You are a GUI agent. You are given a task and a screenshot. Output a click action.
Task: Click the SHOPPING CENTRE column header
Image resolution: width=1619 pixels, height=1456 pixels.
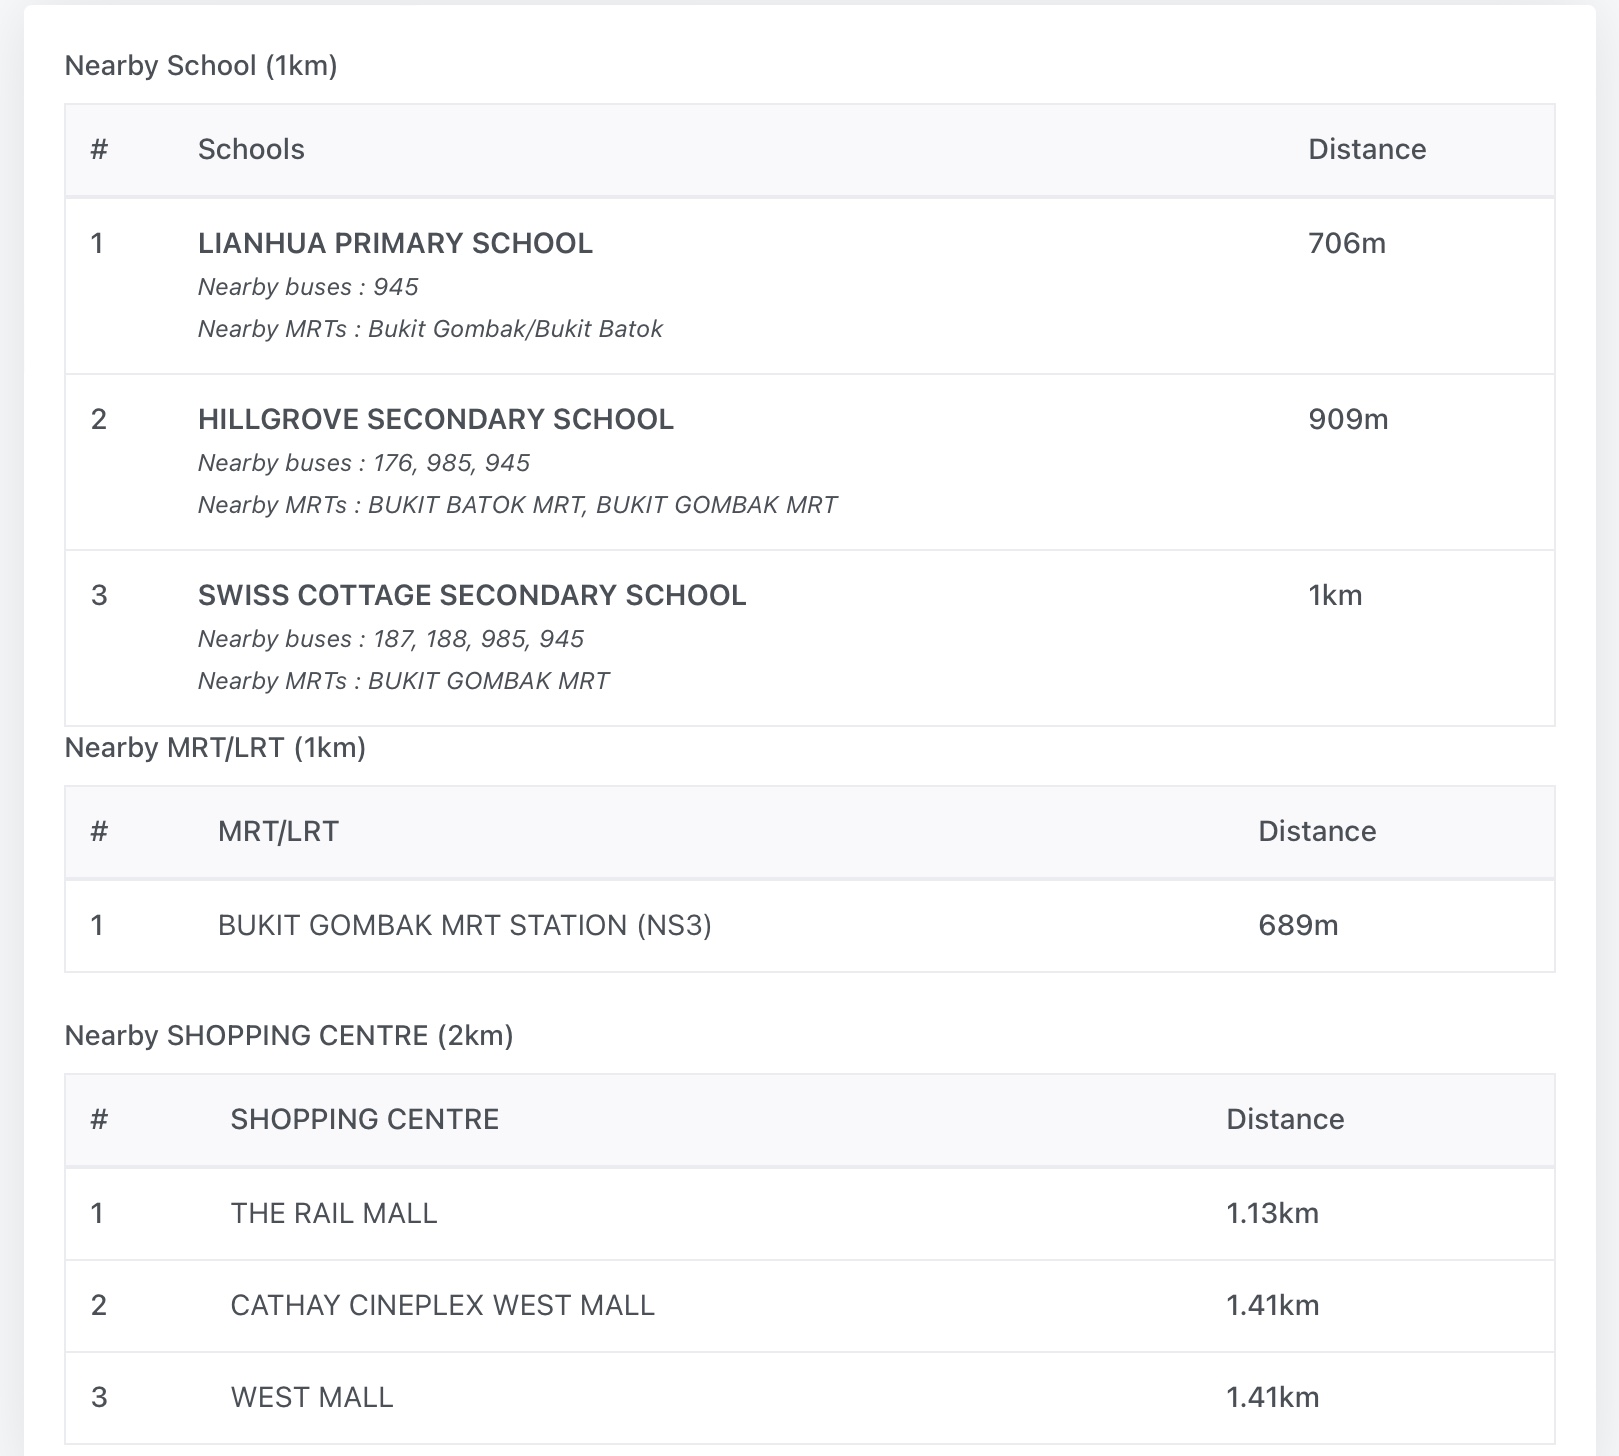[x=364, y=1119]
